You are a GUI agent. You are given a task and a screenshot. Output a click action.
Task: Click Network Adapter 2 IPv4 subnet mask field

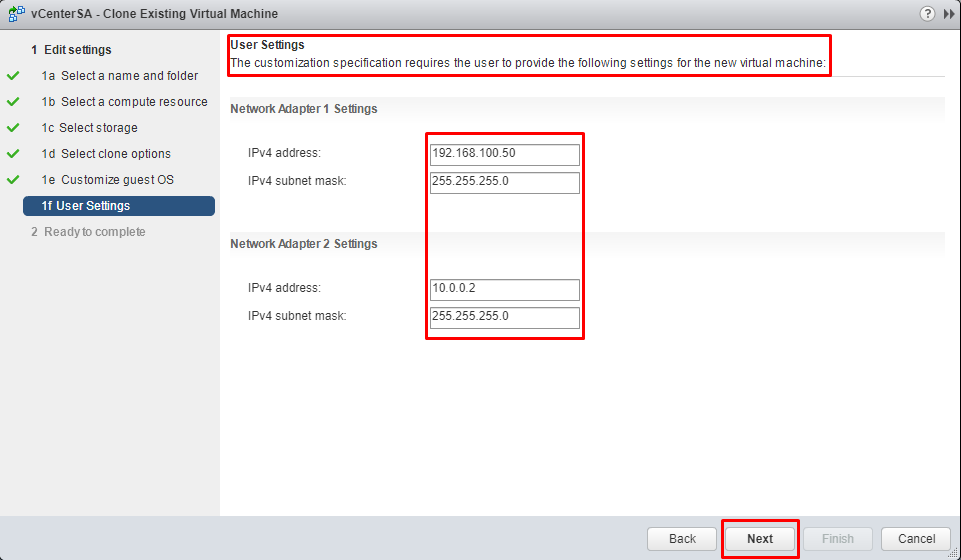[504, 317]
